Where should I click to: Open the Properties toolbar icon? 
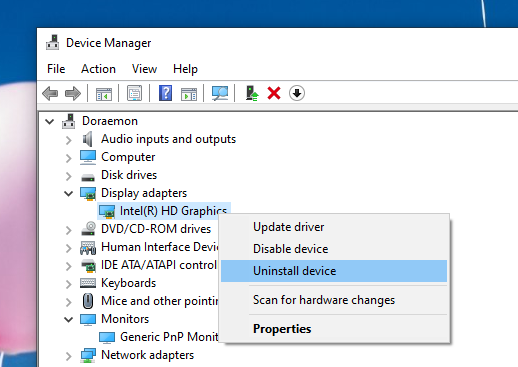pos(134,93)
